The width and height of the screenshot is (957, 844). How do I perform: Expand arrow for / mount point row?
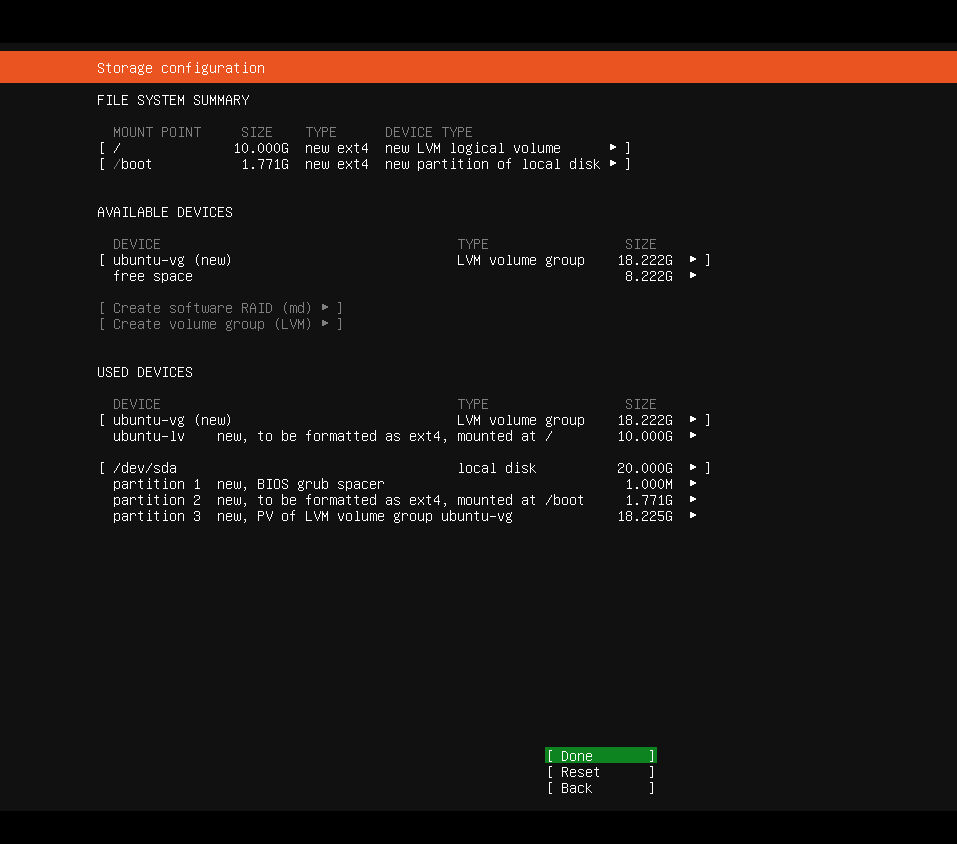(x=613, y=148)
